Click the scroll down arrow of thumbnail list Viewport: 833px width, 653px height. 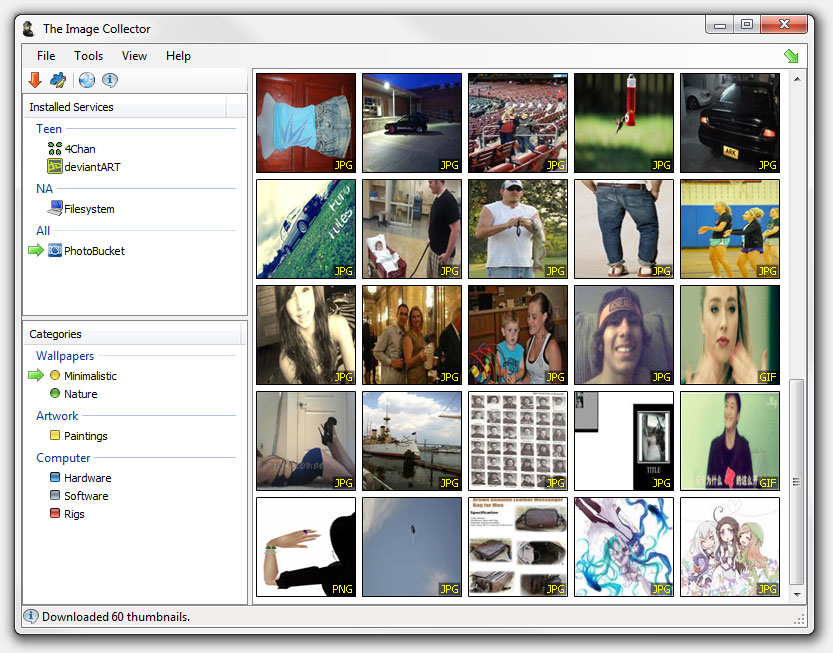796,595
